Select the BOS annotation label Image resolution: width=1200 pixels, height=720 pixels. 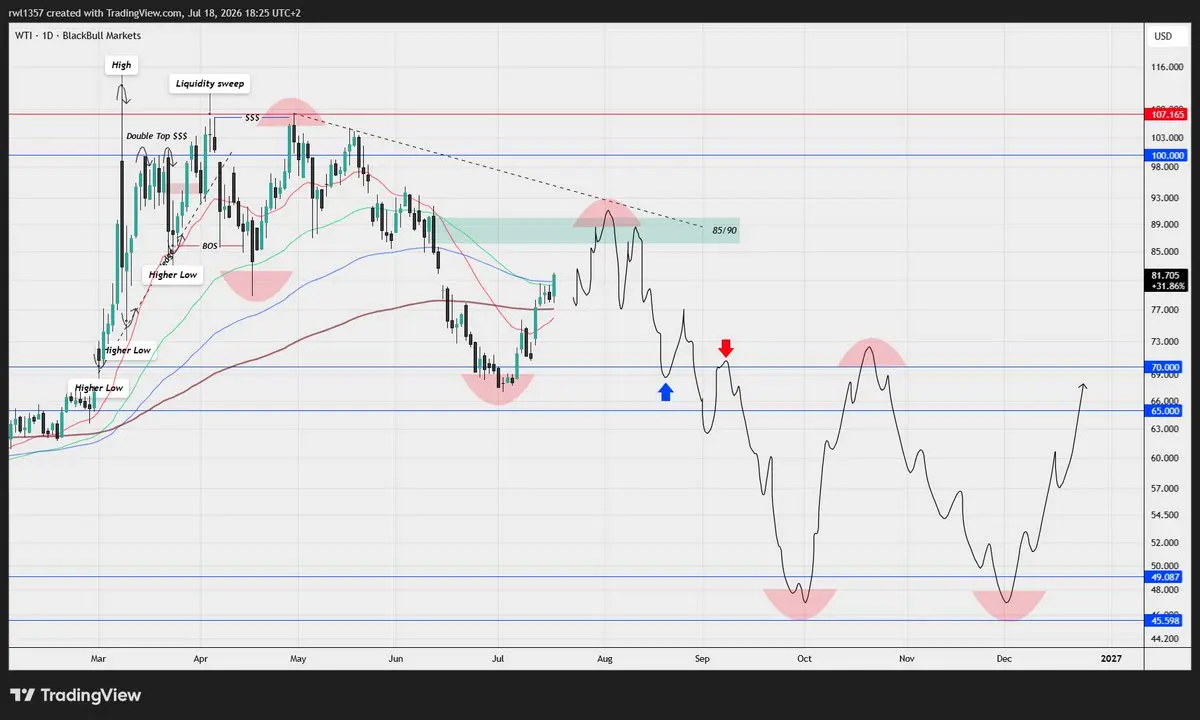(210, 245)
